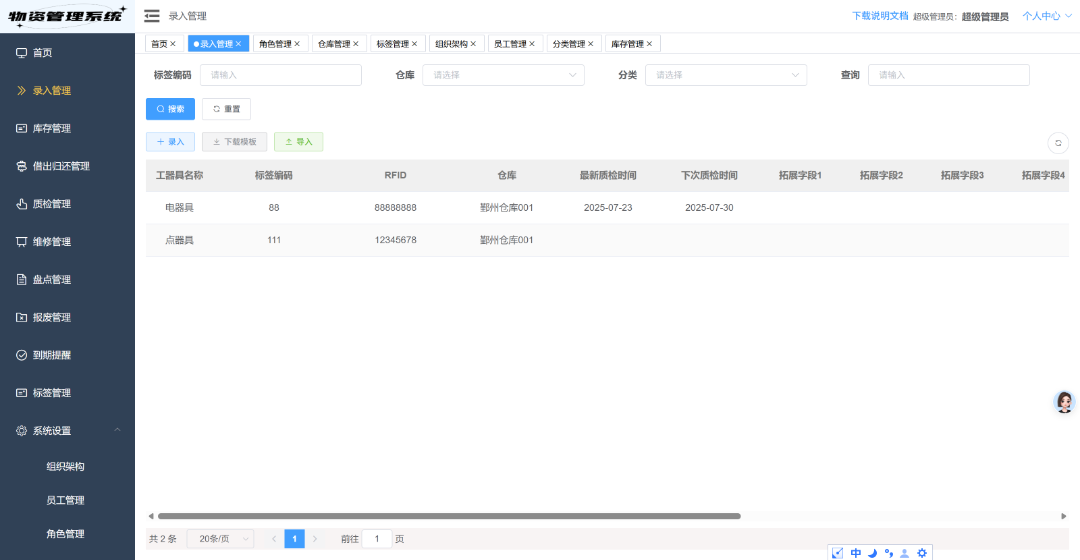This screenshot has width=1080, height=560.
Task: Open 质检管理 in the sidebar
Action: coord(52,204)
